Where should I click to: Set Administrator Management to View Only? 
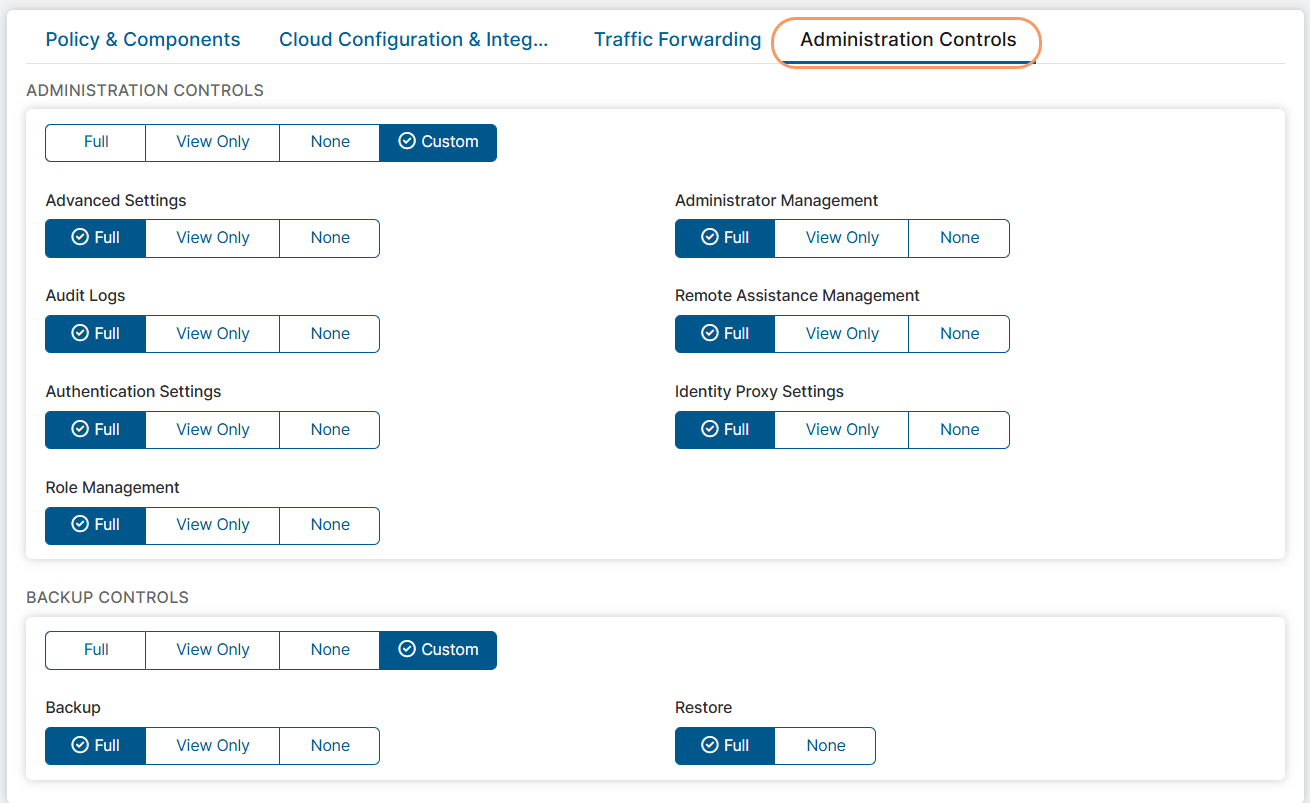click(841, 238)
